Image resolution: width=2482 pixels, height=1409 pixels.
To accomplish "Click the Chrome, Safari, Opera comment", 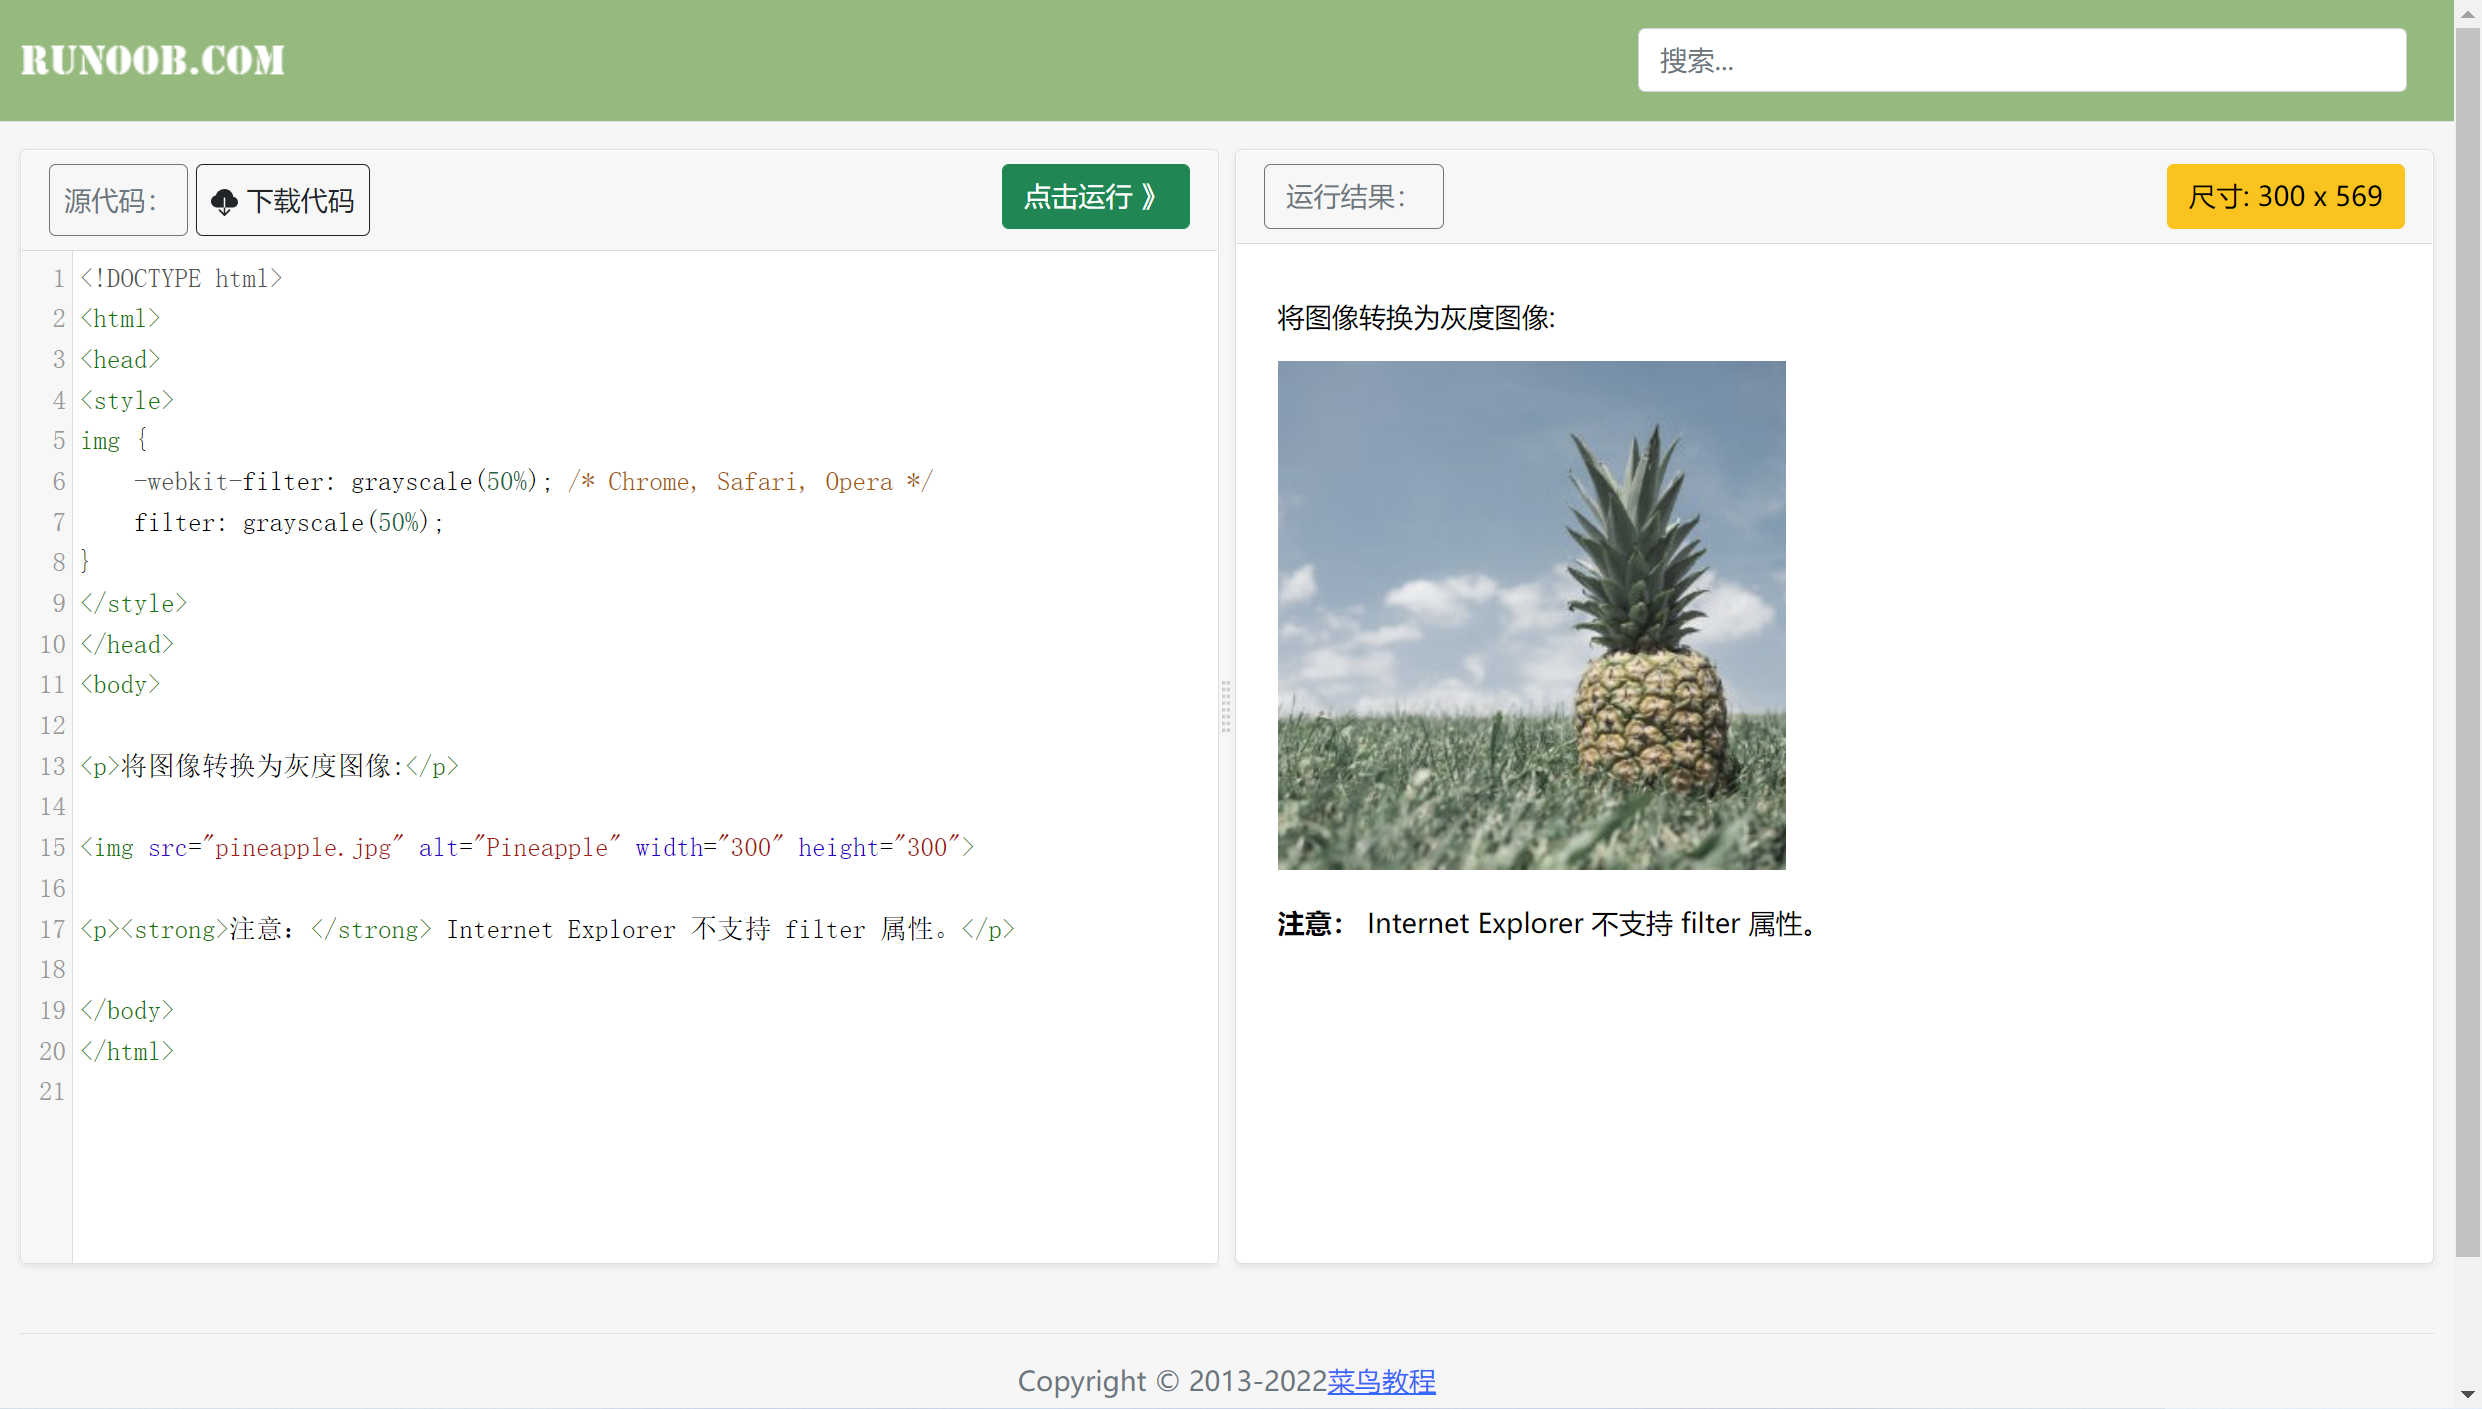I will 750,482.
